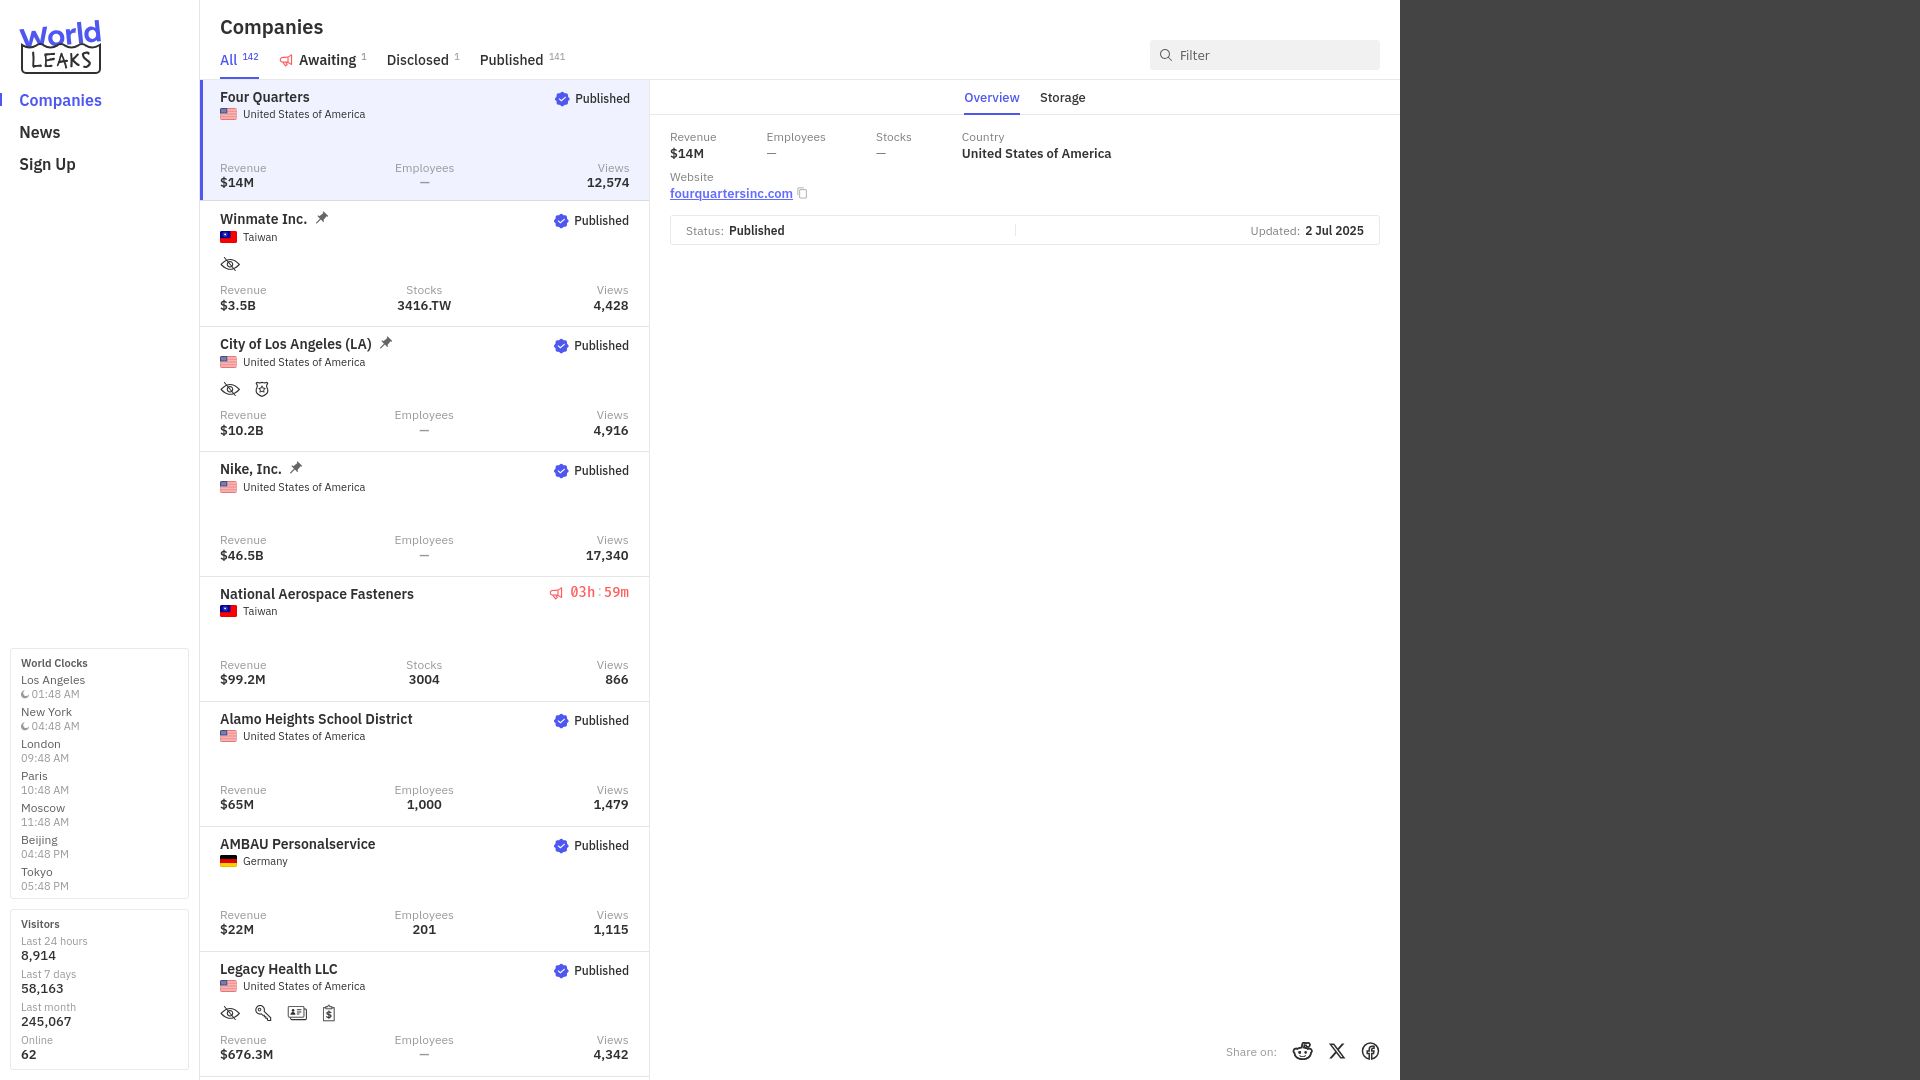Click the $676.3M revenue for Legacy Health

tap(246, 1055)
